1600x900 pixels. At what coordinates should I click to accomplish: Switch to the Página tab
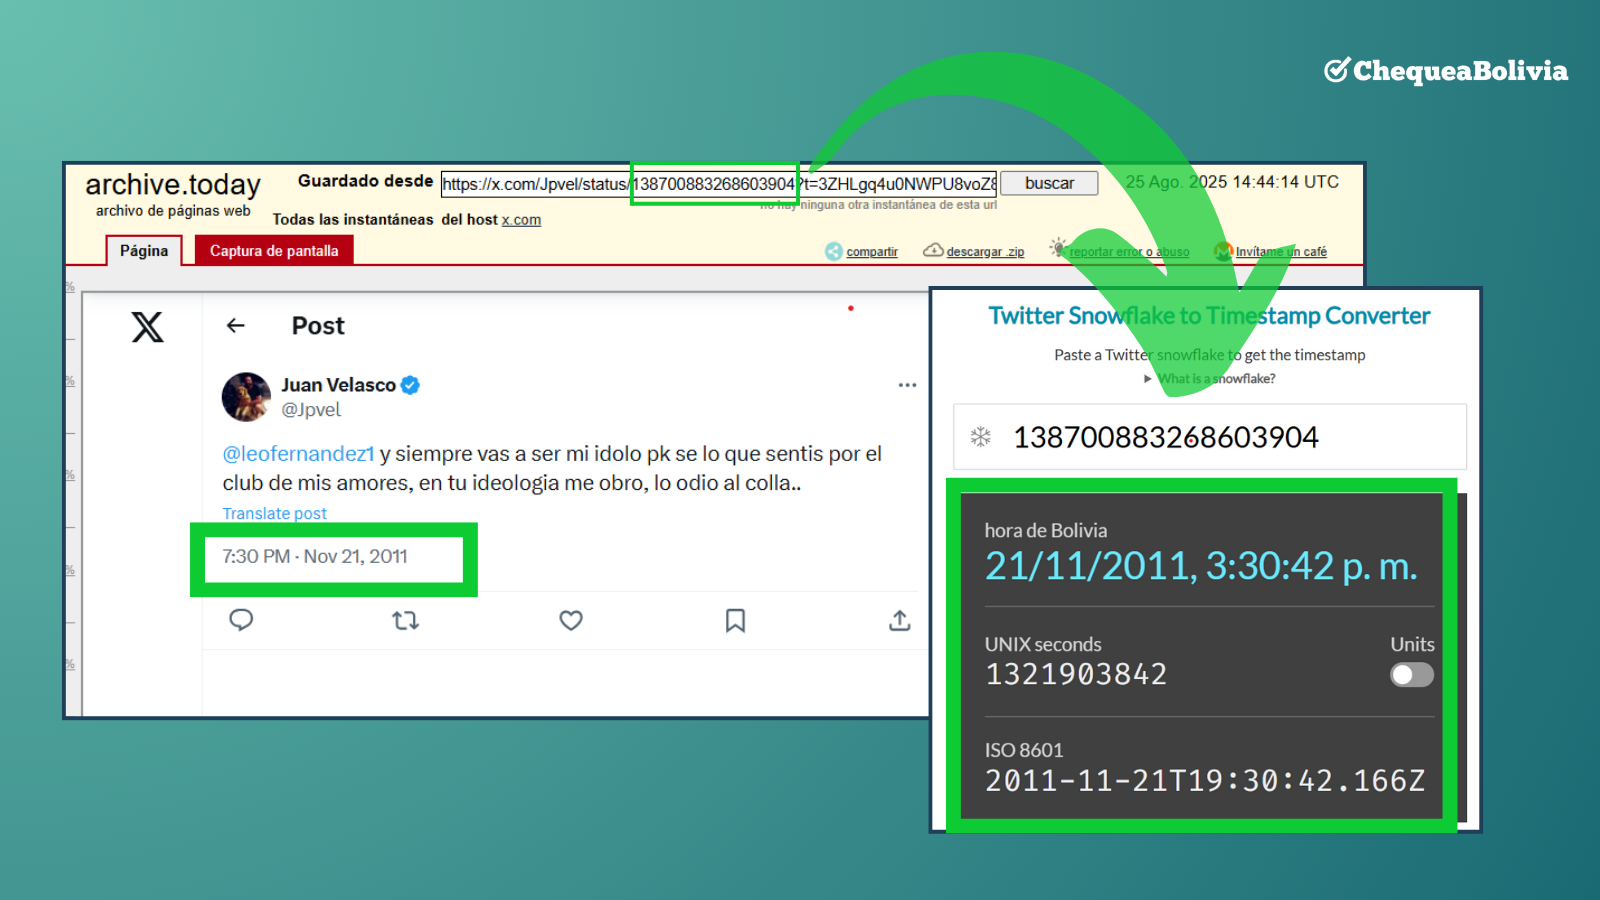click(x=144, y=251)
